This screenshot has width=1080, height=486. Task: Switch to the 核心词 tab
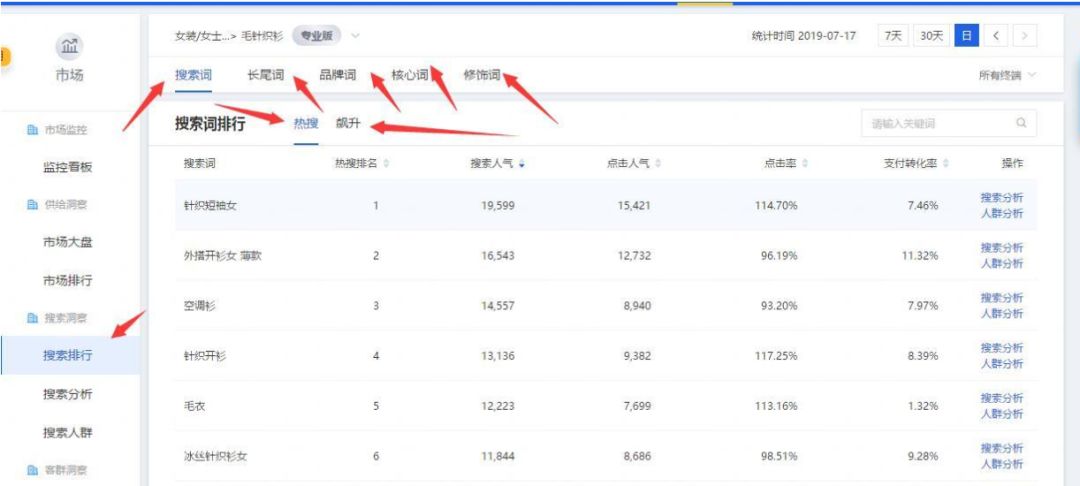[x=410, y=75]
